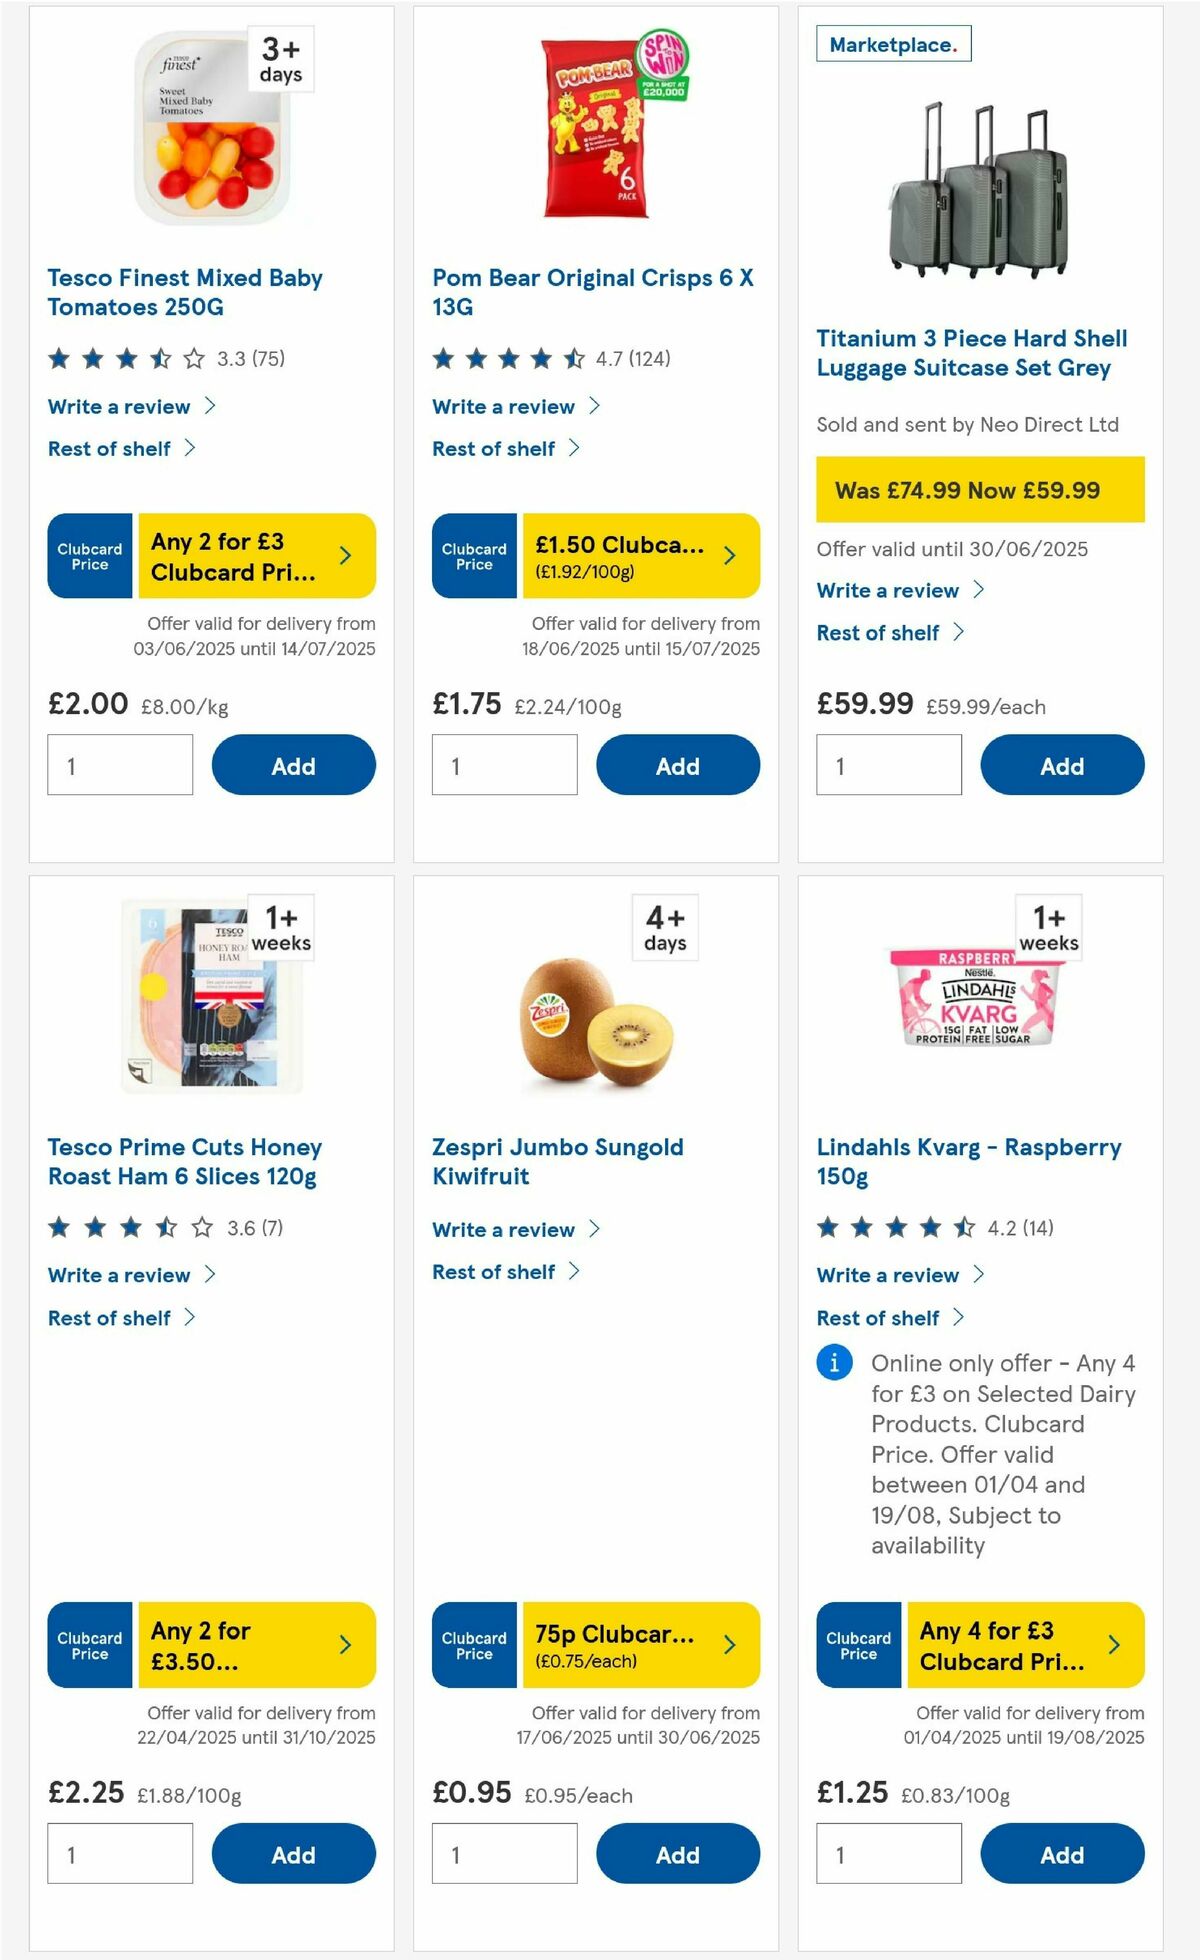Select the star rating for Pom Bear Crisps
1200x1960 pixels.
[x=500, y=356]
